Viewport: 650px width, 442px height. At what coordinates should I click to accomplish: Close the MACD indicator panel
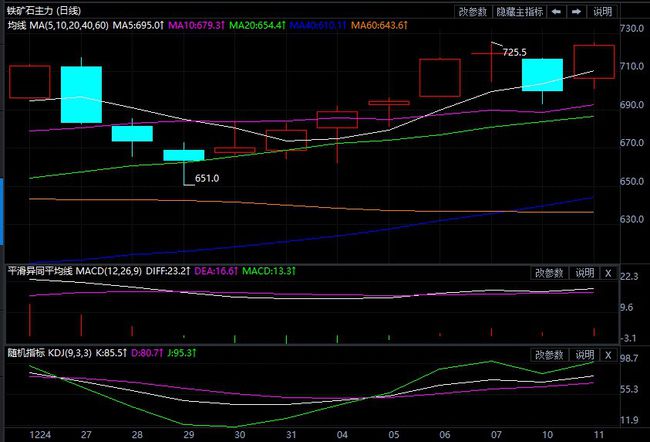pos(608,273)
